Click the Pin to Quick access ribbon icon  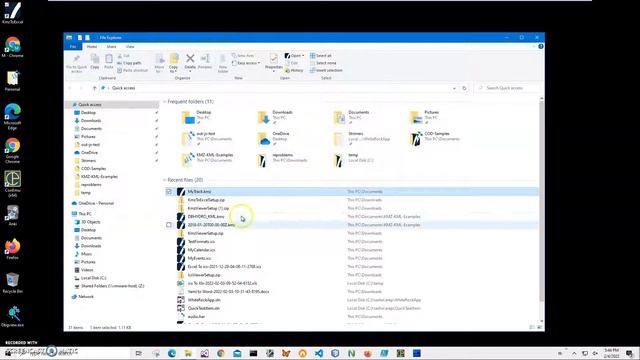coord(76,63)
